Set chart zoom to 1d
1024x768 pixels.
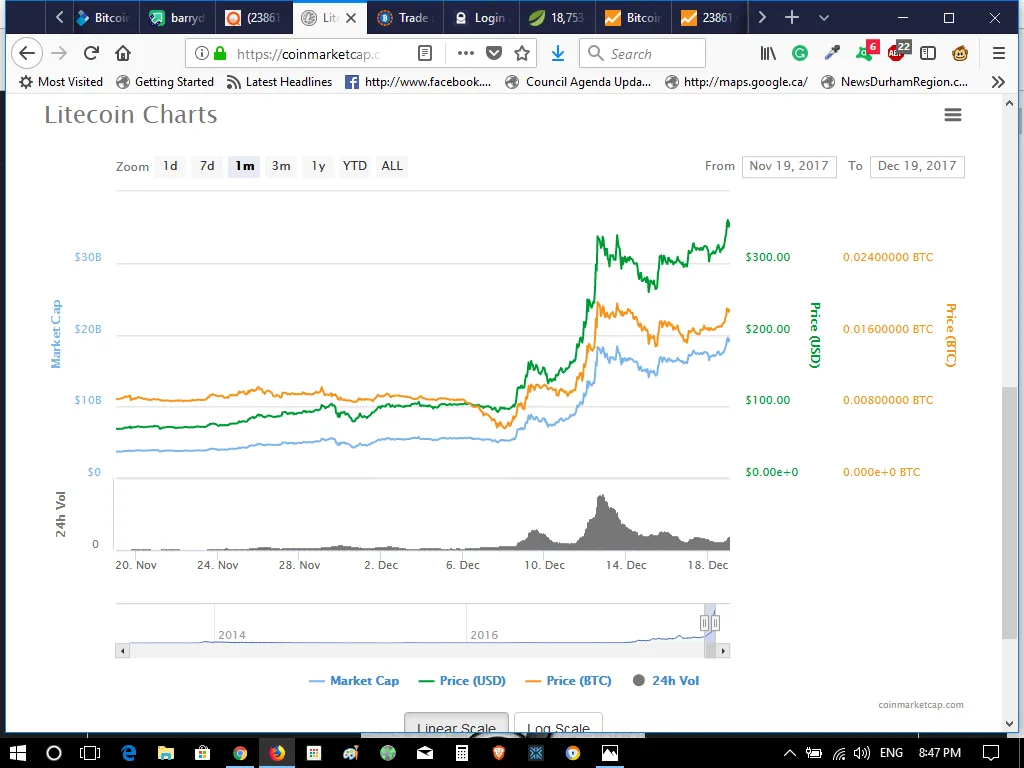tap(170, 166)
